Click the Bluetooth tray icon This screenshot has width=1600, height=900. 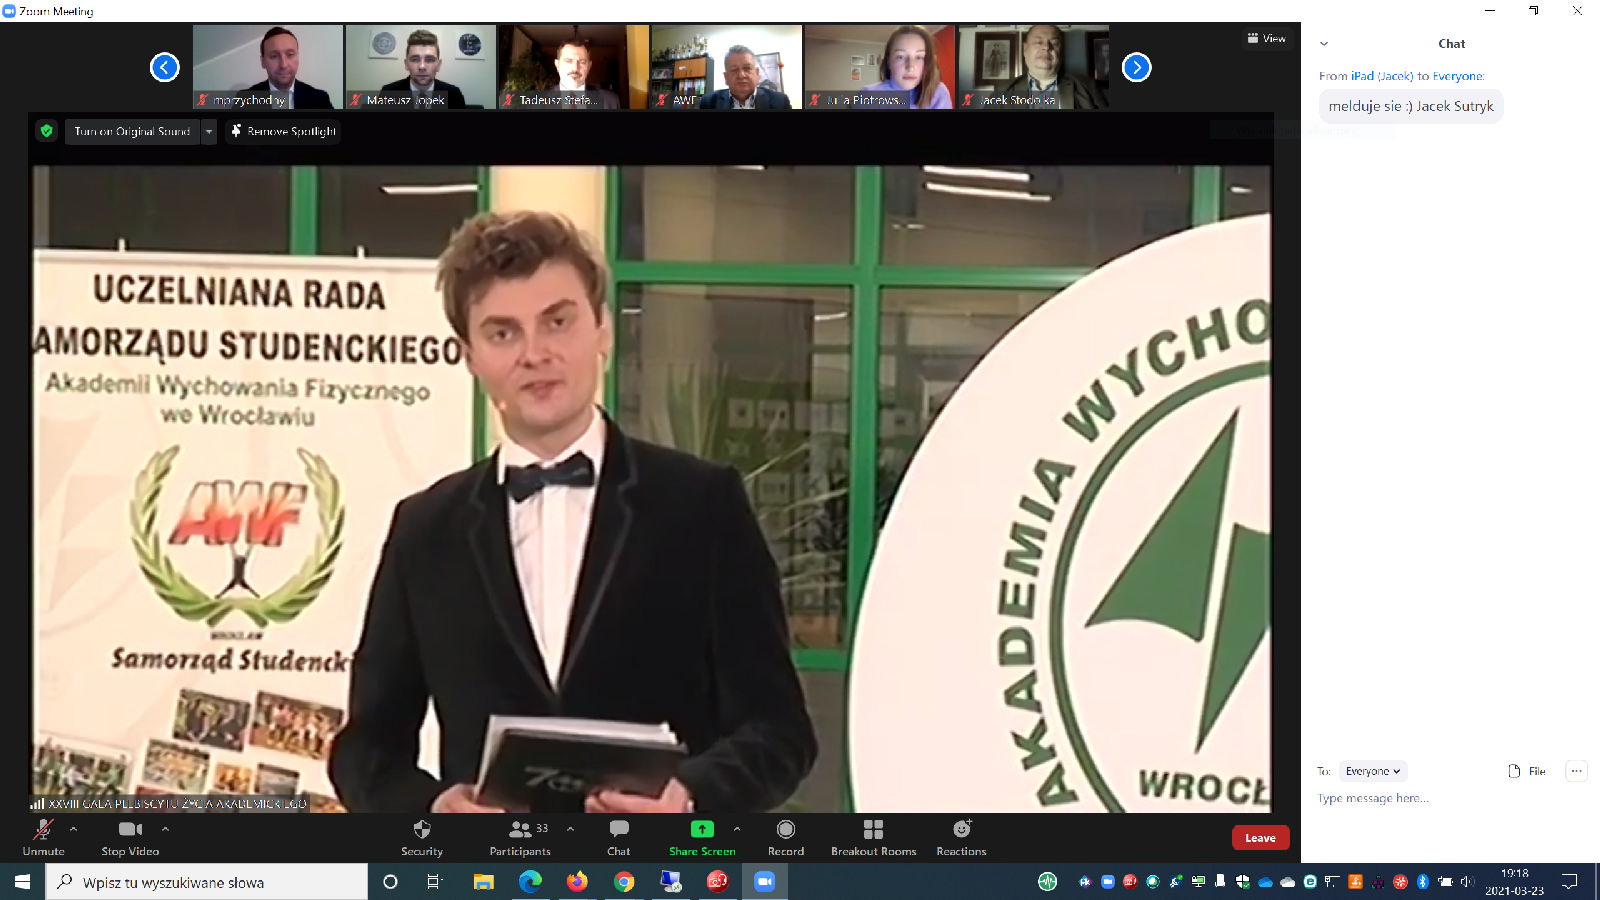click(1422, 881)
